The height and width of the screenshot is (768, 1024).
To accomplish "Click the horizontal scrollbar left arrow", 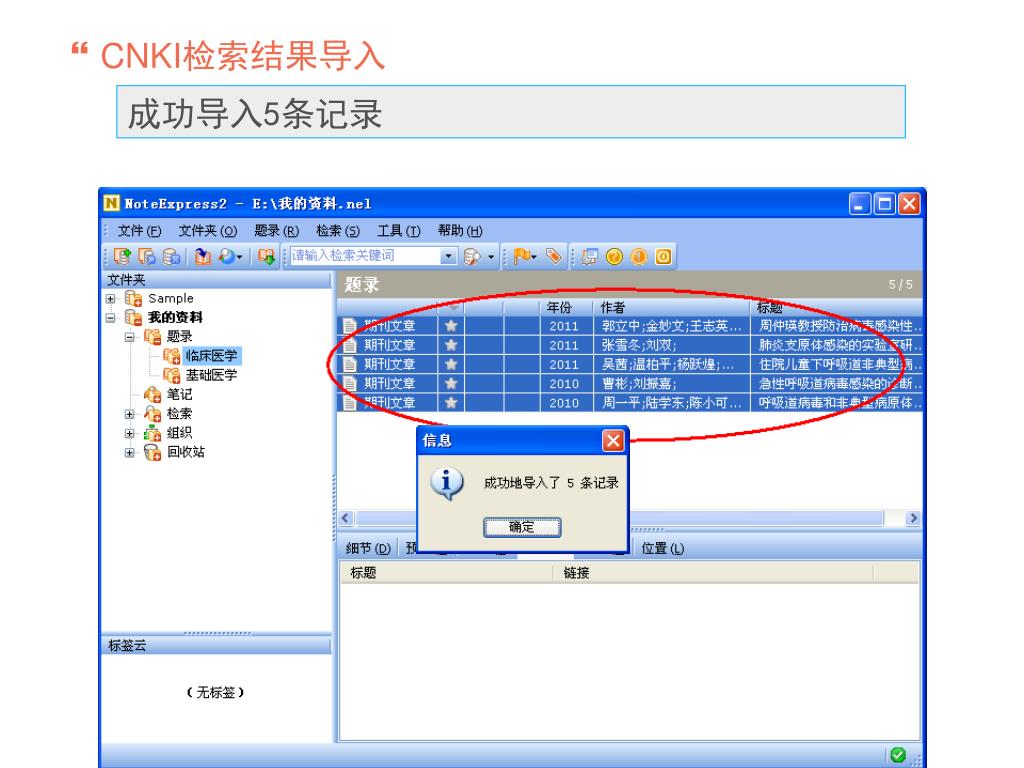I will click(346, 518).
